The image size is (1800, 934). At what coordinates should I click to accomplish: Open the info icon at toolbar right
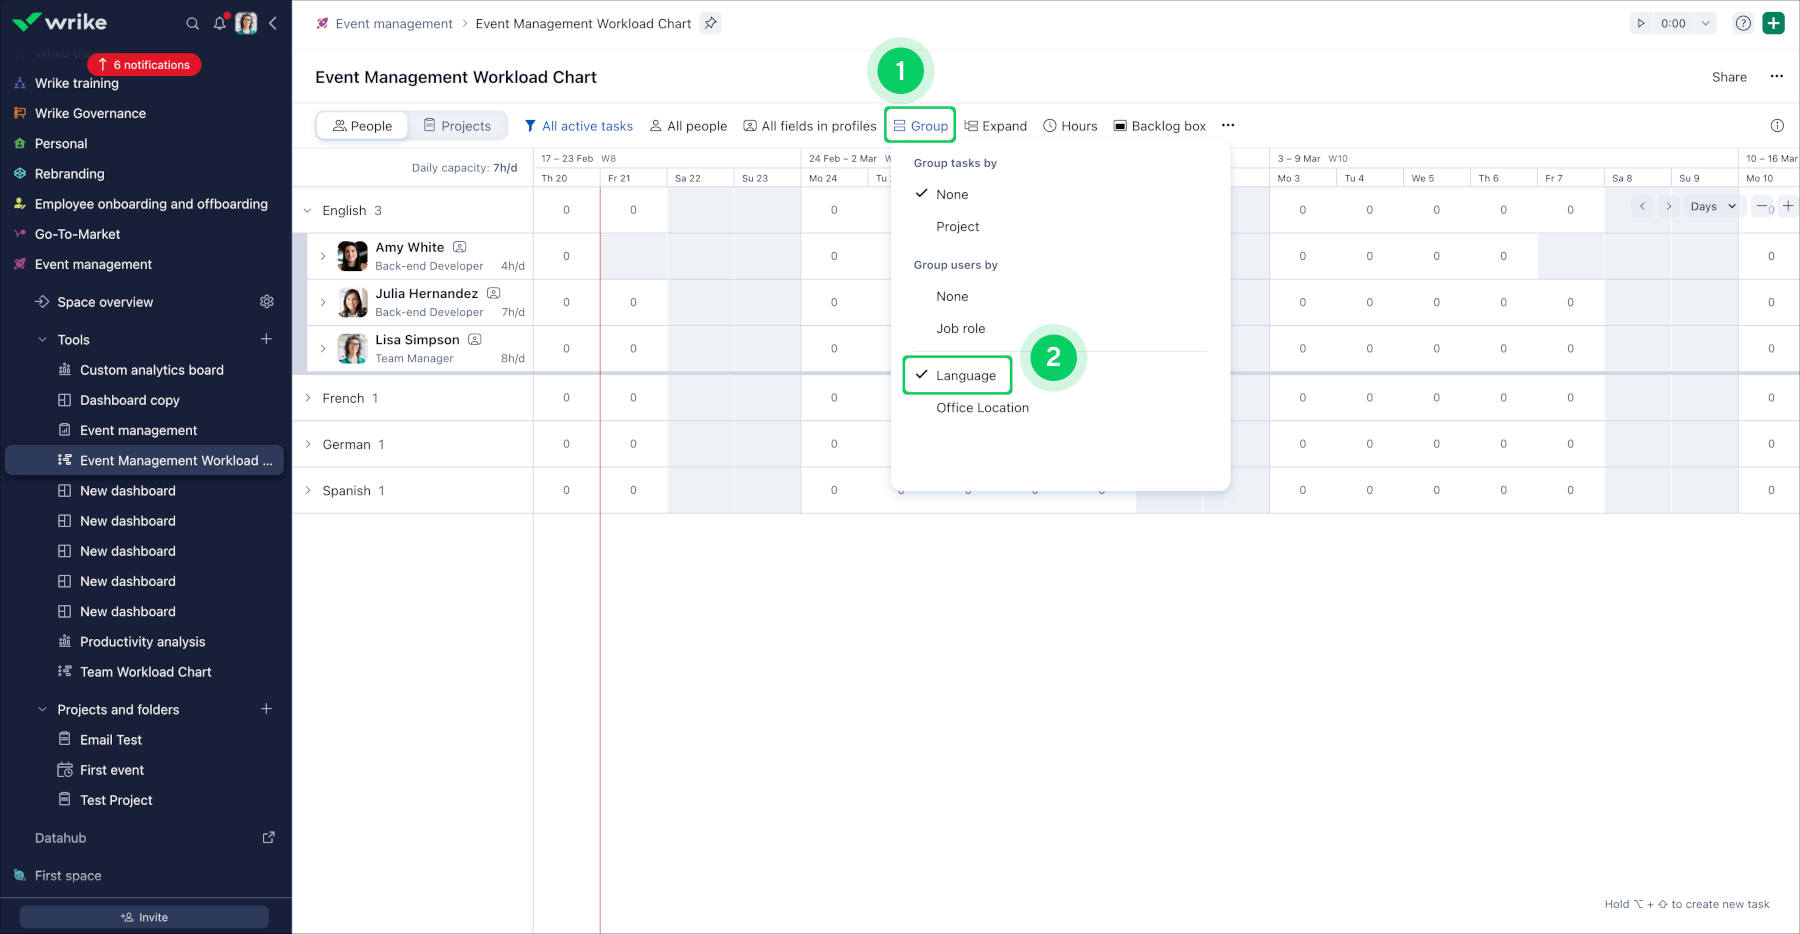pyautogui.click(x=1777, y=125)
